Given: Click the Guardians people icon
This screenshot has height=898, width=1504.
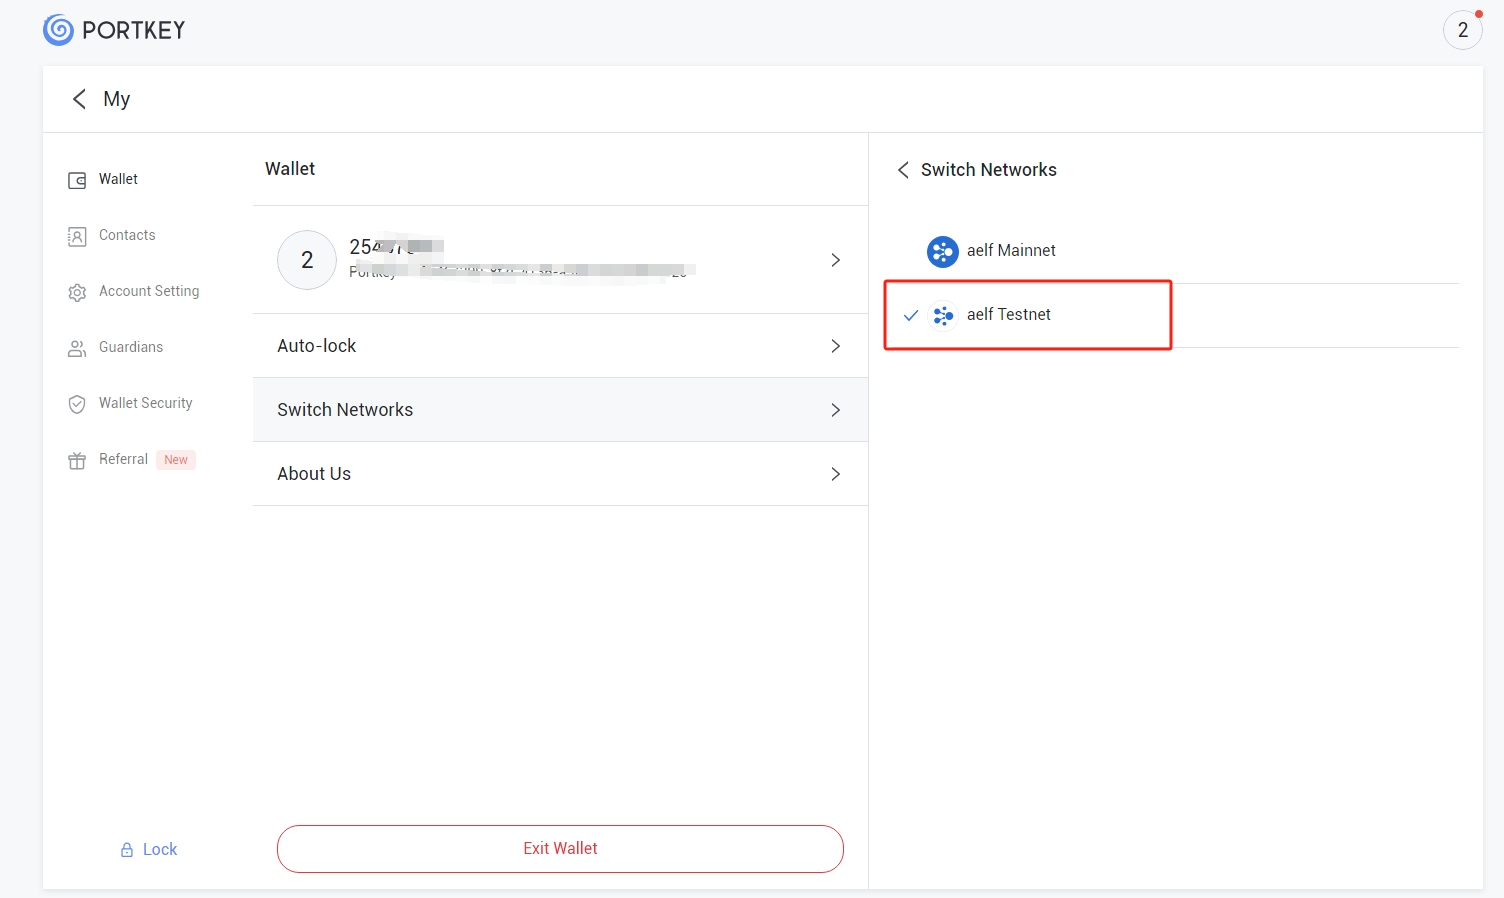Looking at the screenshot, I should tap(77, 348).
